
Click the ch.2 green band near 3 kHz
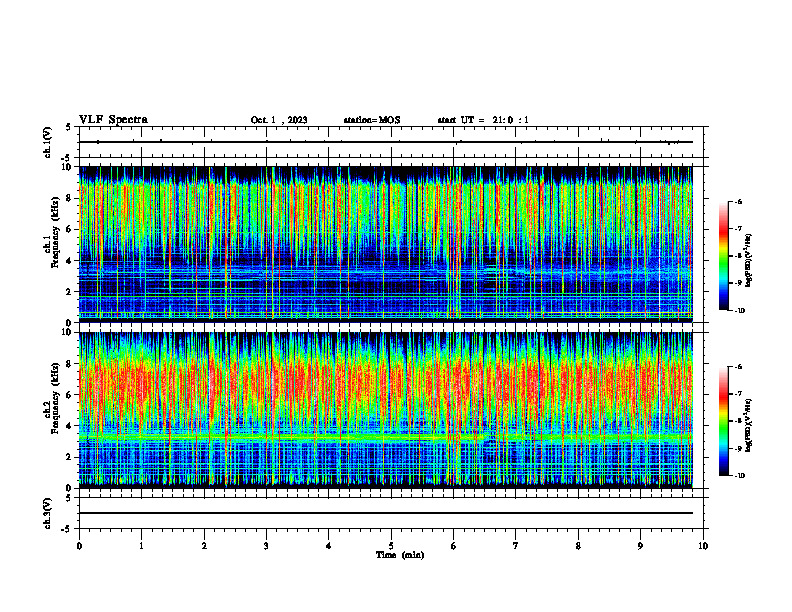tap(385, 437)
